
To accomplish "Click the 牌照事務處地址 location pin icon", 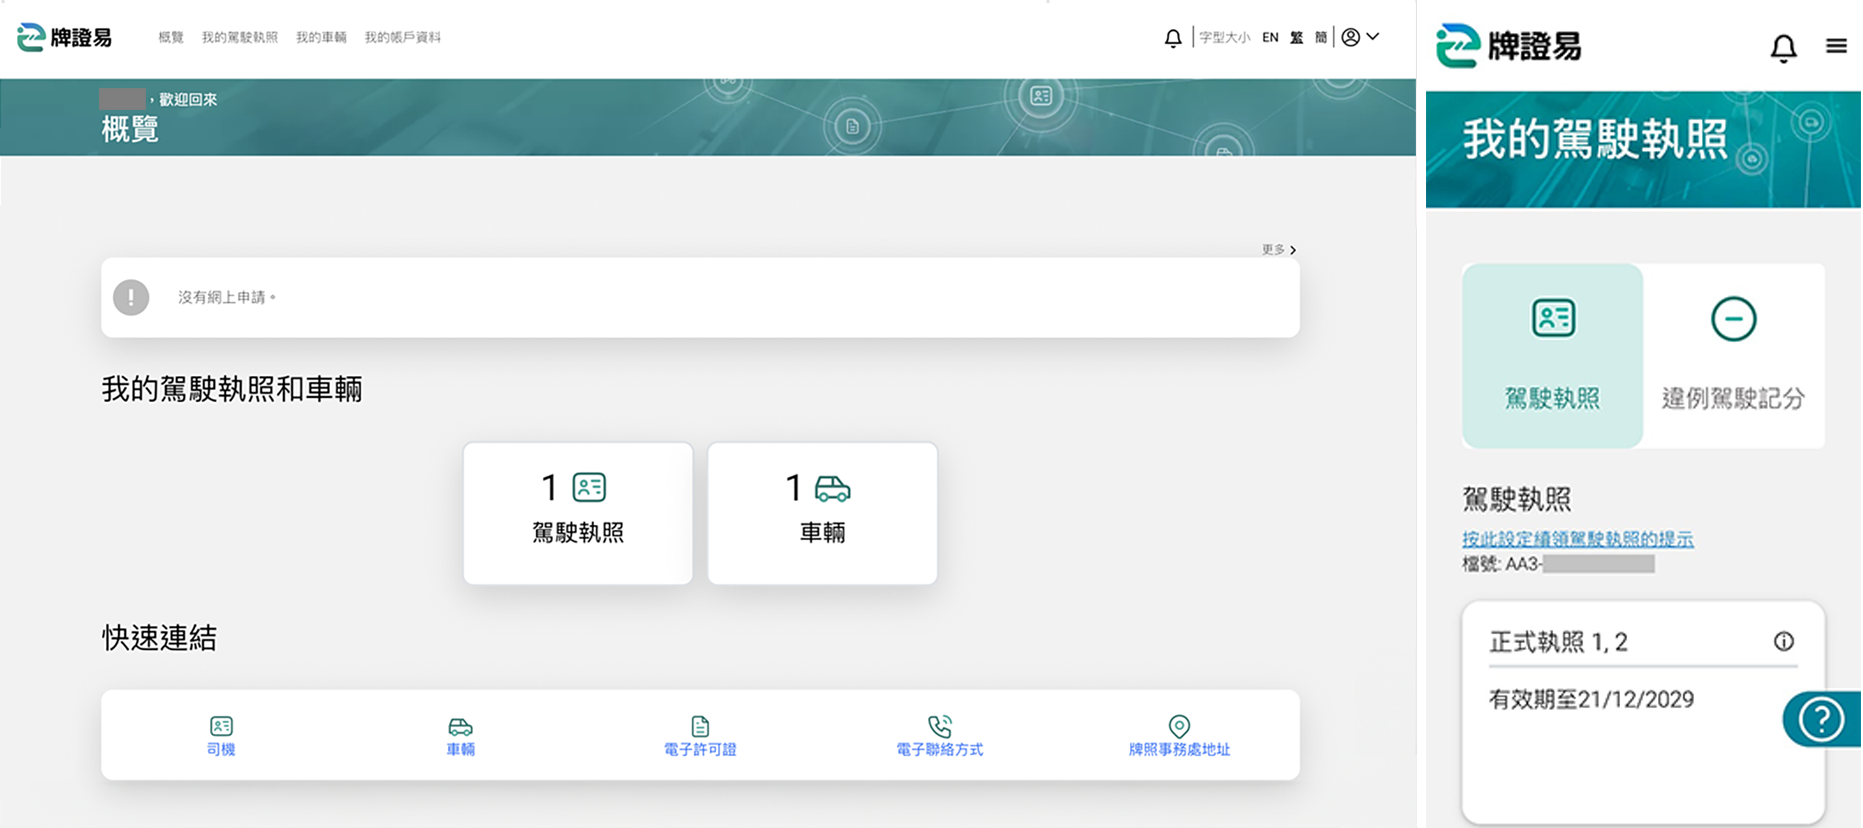I will 1179,725.
